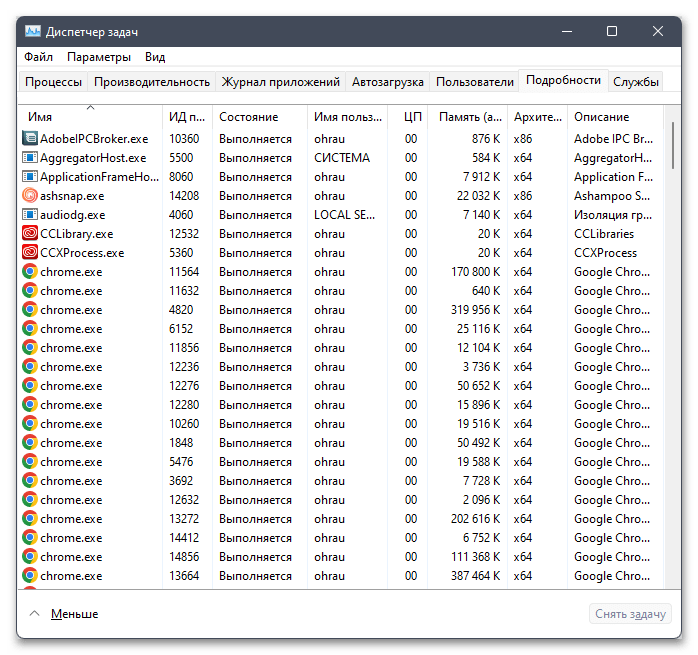698x655 pixels.
Task: Switch to the Автозагрузка tab
Action: [x=387, y=82]
